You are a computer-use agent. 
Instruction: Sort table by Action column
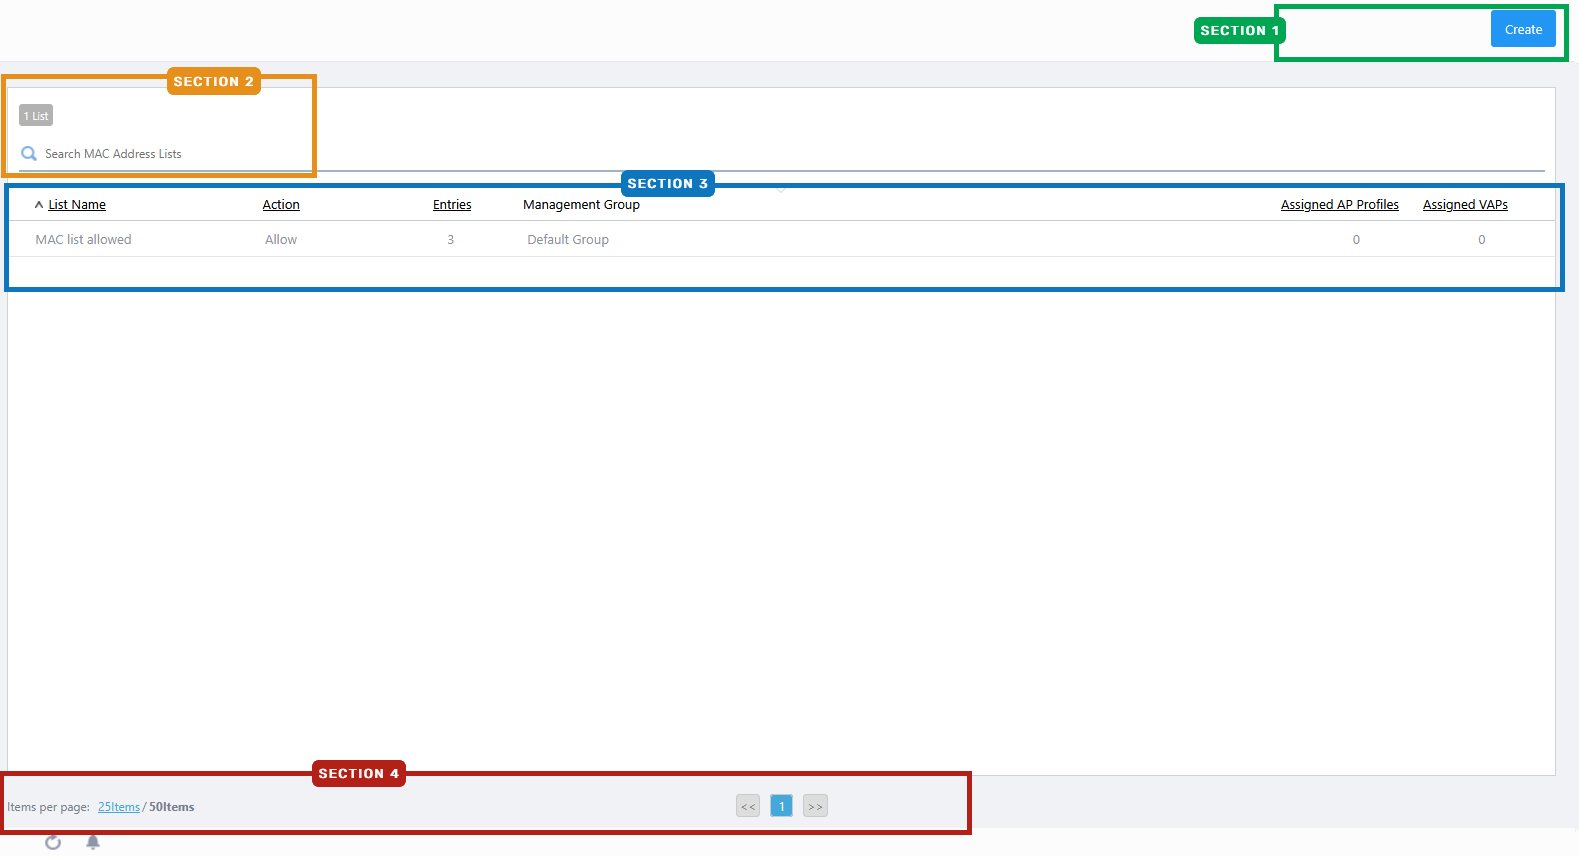281,205
